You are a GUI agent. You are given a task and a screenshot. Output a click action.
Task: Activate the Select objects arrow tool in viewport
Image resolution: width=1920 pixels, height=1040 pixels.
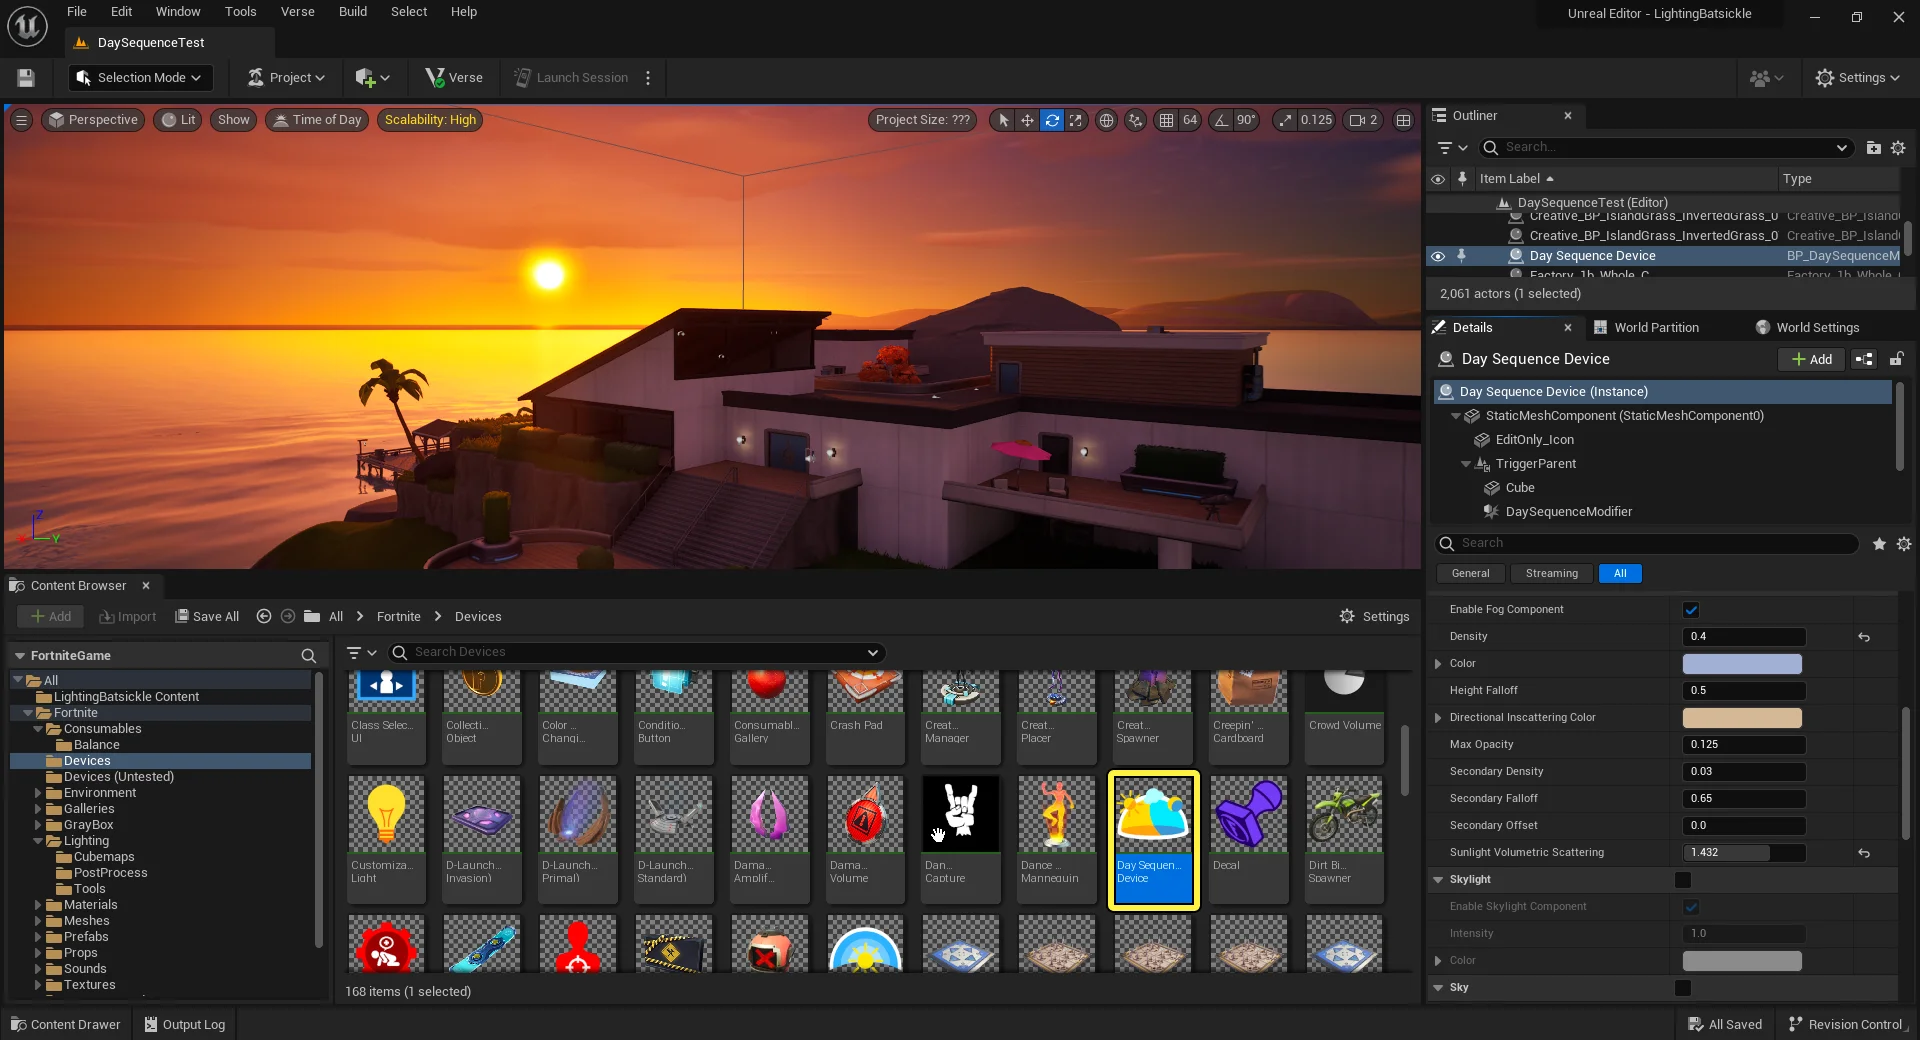tap(1003, 120)
